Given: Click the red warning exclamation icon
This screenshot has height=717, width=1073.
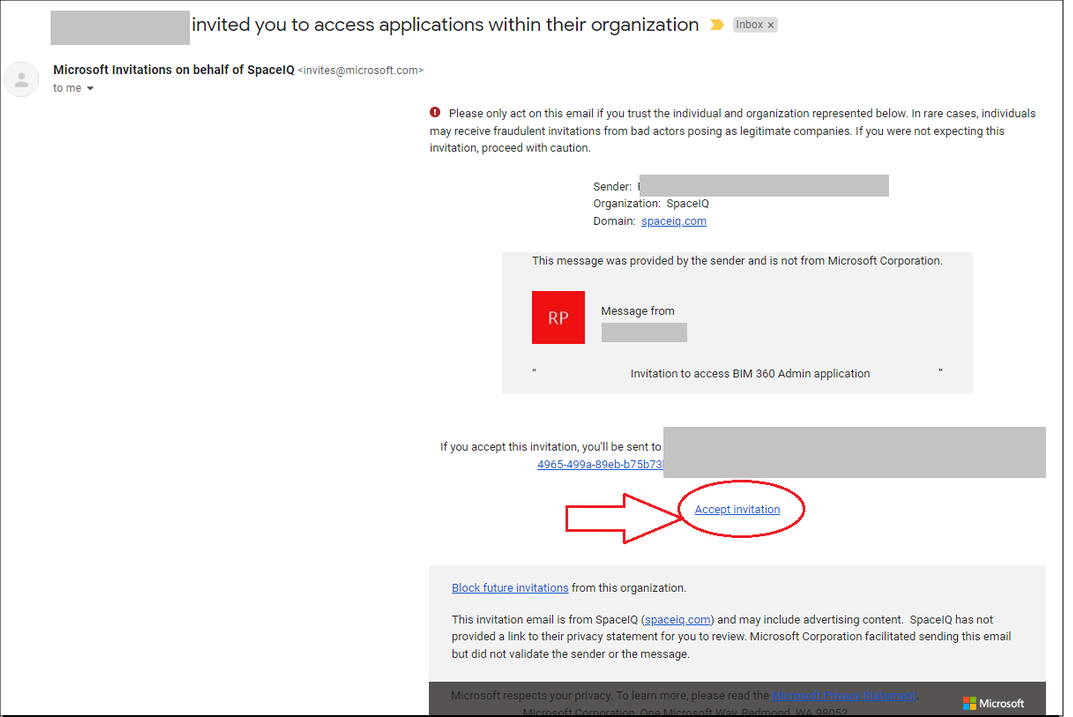Looking at the screenshot, I should (x=435, y=113).
